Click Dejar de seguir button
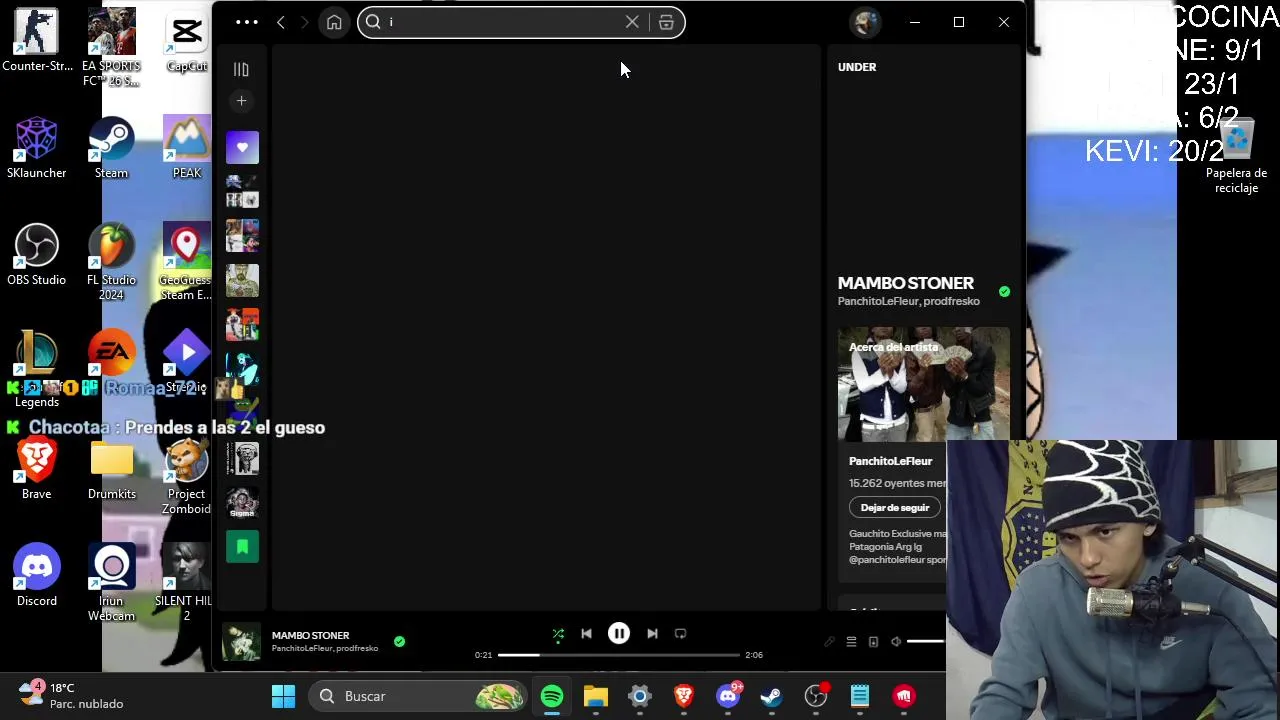The width and height of the screenshot is (1280, 720). point(895,508)
